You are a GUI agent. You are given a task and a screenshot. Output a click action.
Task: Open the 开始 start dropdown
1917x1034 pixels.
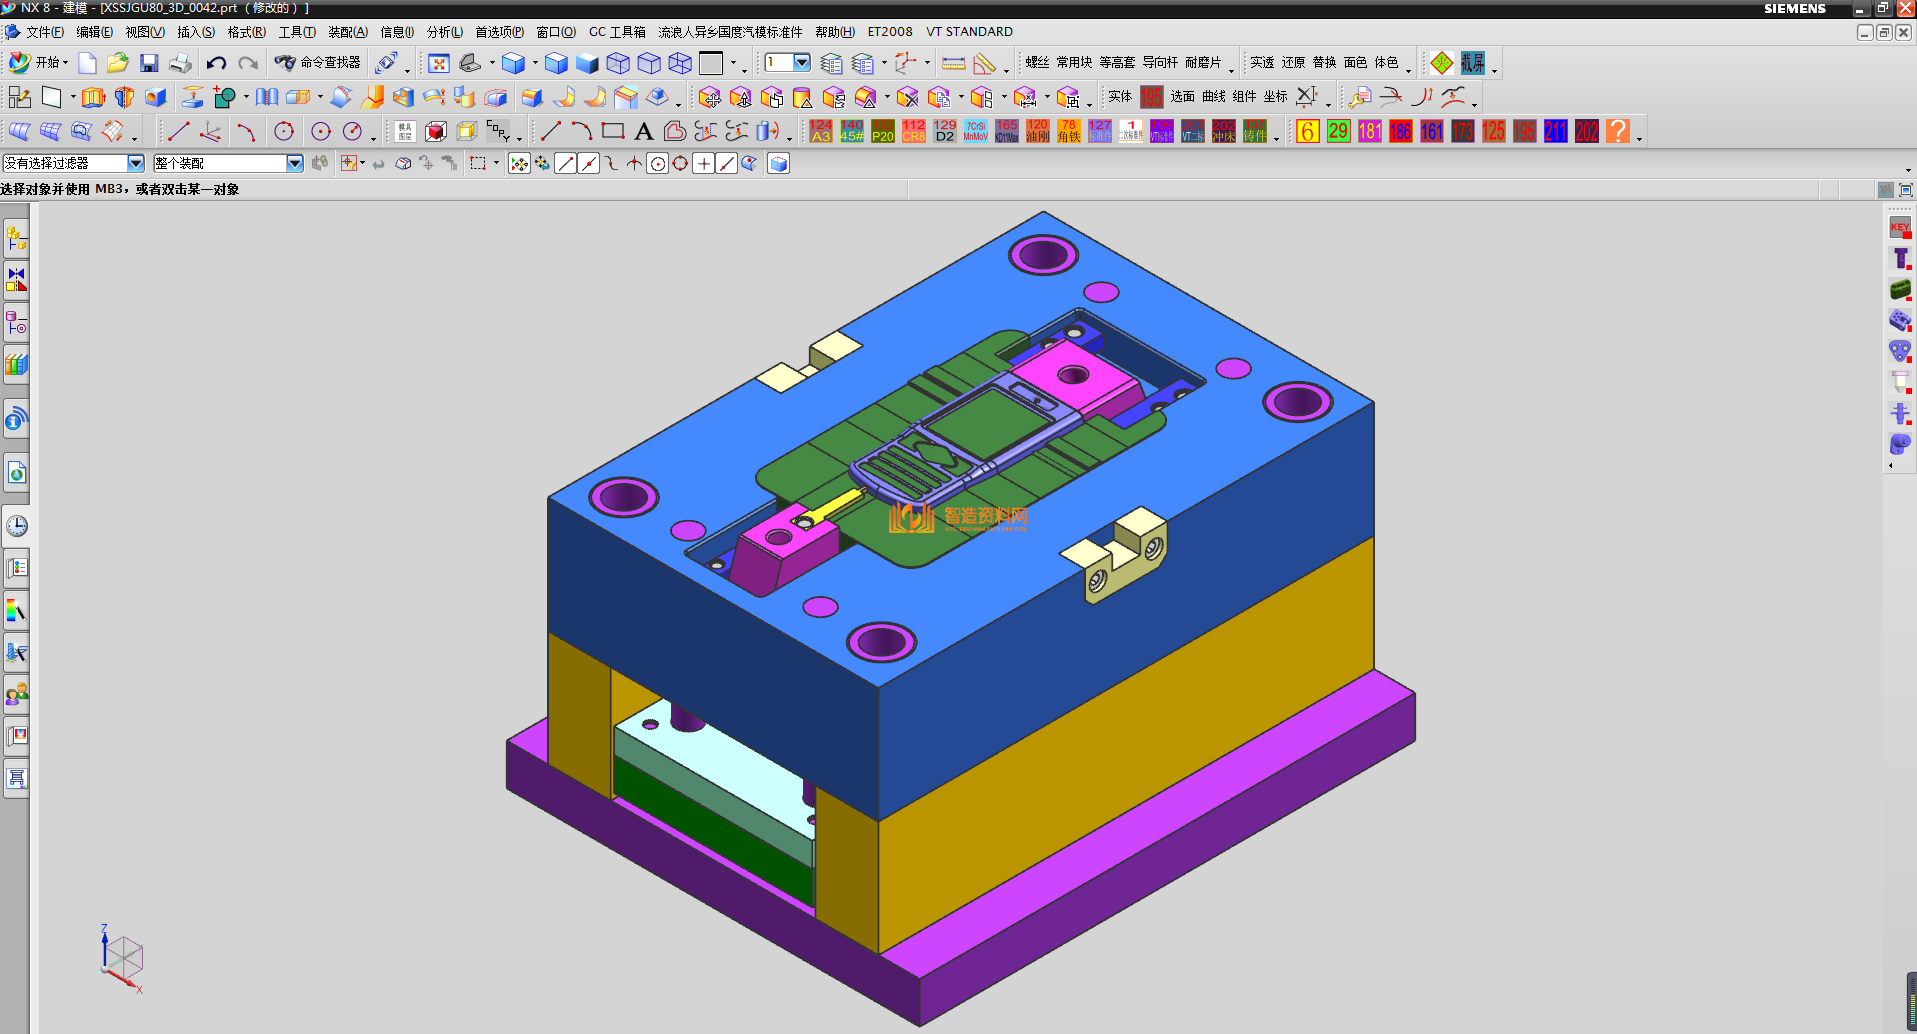coord(40,63)
